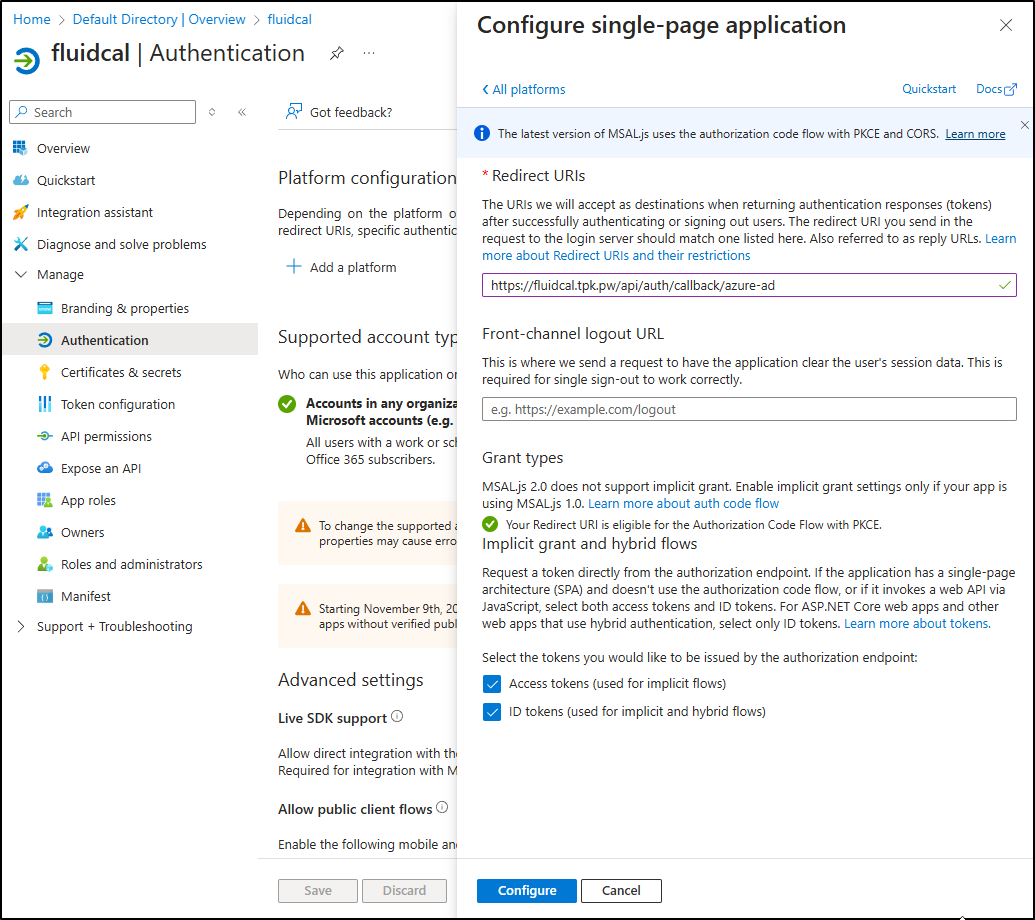Viewport: 1035px width, 920px height.
Task: Click the Roles and administrators icon
Action: (x=45, y=564)
